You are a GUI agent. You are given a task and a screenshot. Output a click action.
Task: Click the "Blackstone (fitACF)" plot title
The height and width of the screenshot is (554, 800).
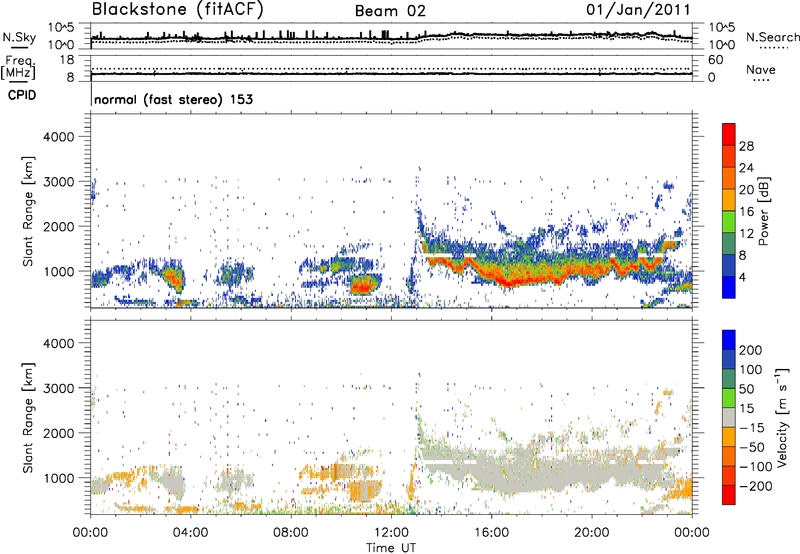[x=178, y=9]
